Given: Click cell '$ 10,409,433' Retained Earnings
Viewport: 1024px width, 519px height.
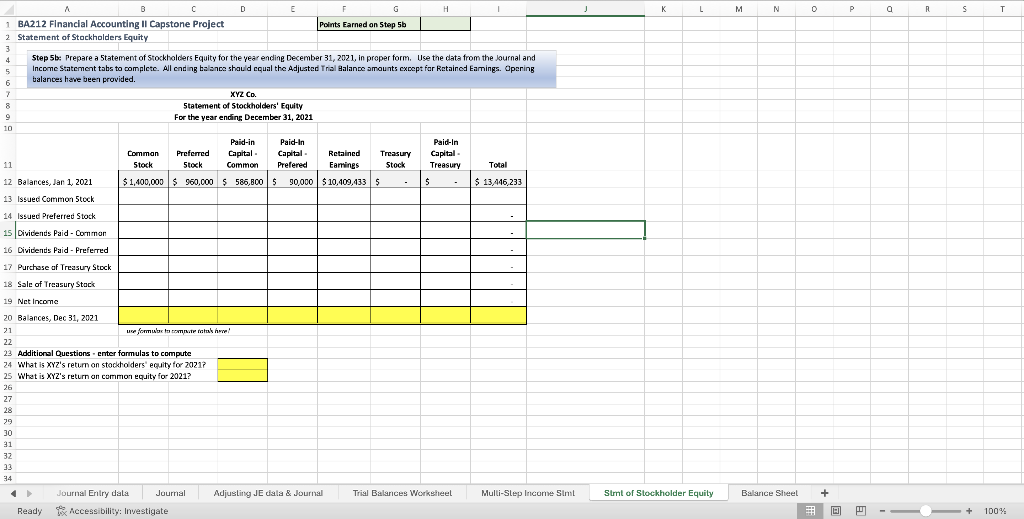Looking at the screenshot, I should [344, 181].
